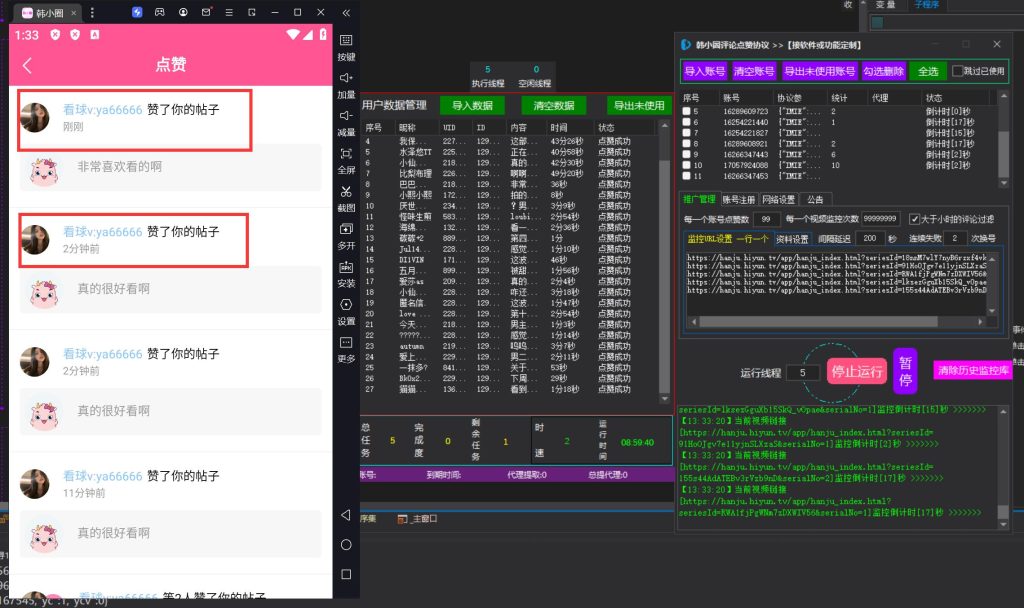Viewport: 1024px width, 608px height.
Task: Click the first profile avatar under 点赞
Action: tap(35, 118)
